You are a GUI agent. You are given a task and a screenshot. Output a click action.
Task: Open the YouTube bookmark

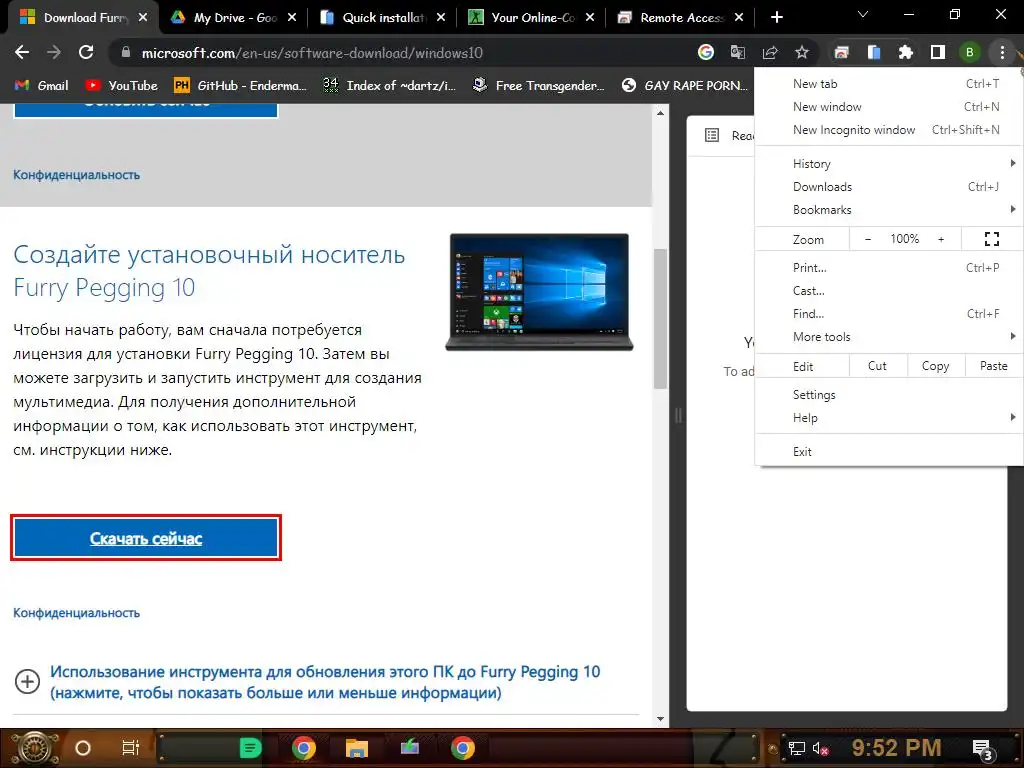pos(121,86)
